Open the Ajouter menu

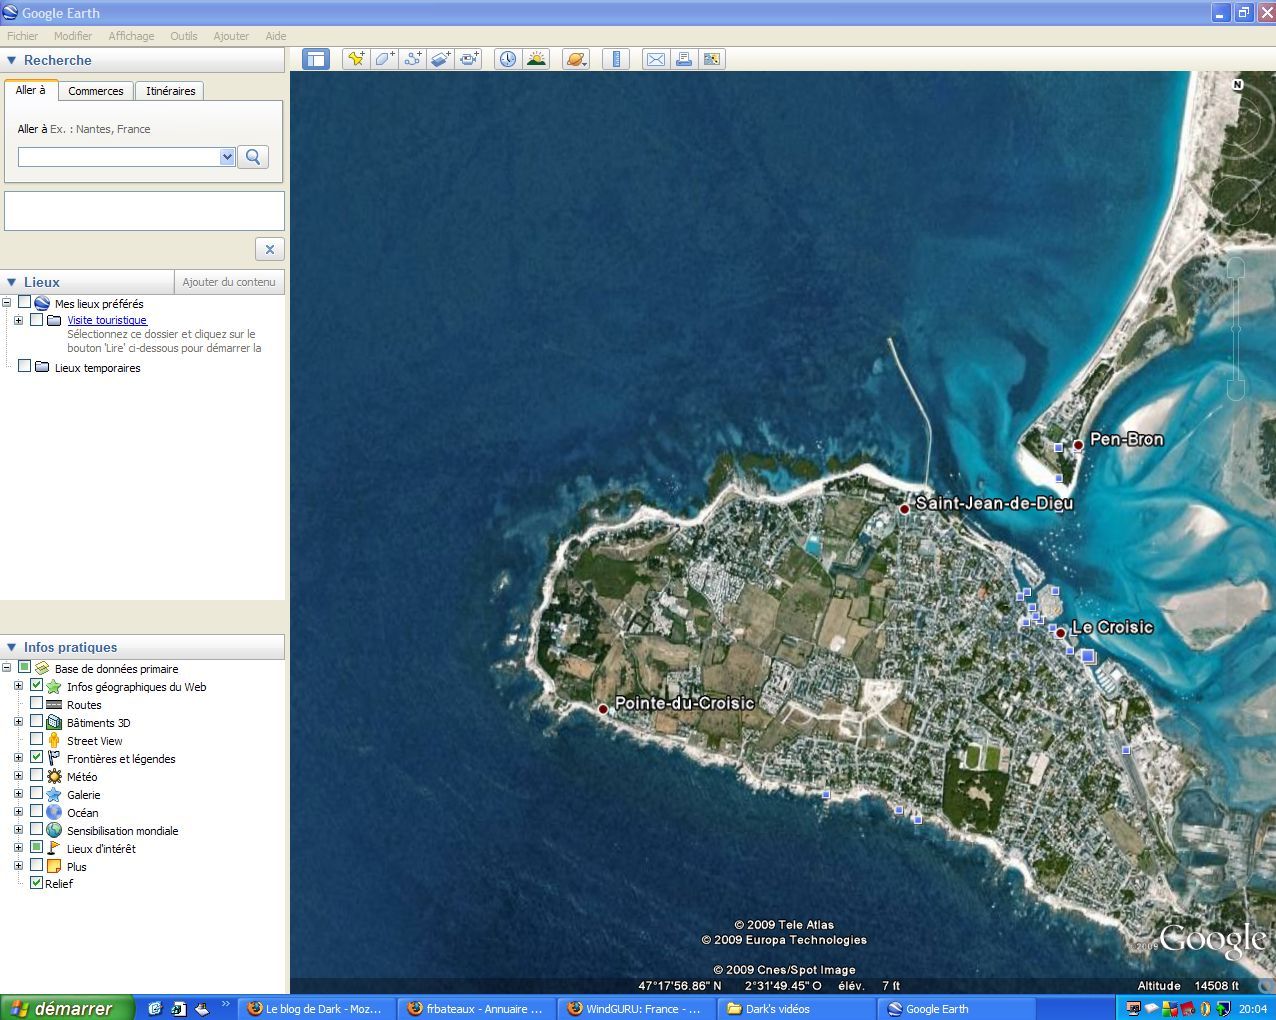point(231,36)
